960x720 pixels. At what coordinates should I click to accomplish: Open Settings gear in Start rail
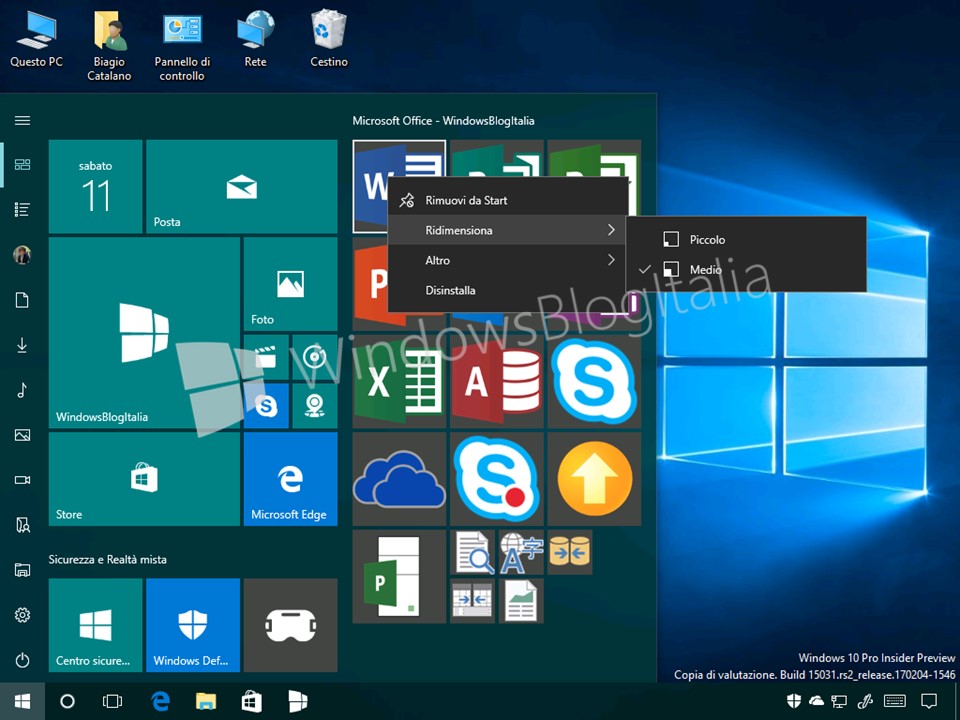pos(23,615)
